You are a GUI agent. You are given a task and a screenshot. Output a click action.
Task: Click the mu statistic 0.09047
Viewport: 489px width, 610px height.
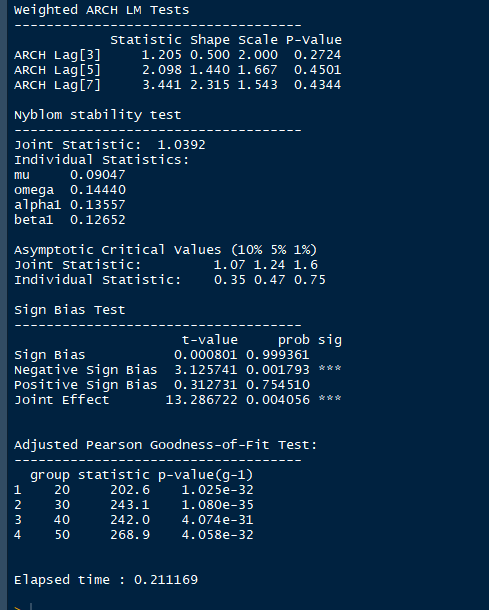click(x=98, y=175)
